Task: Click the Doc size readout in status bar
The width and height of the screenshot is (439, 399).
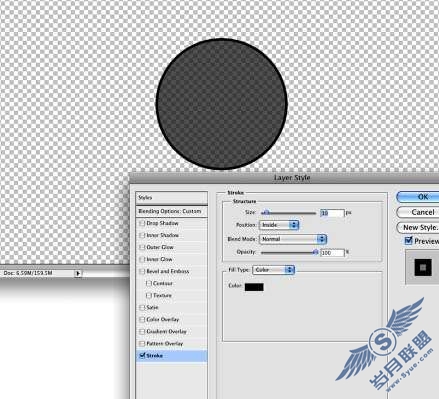Action: click(28, 273)
